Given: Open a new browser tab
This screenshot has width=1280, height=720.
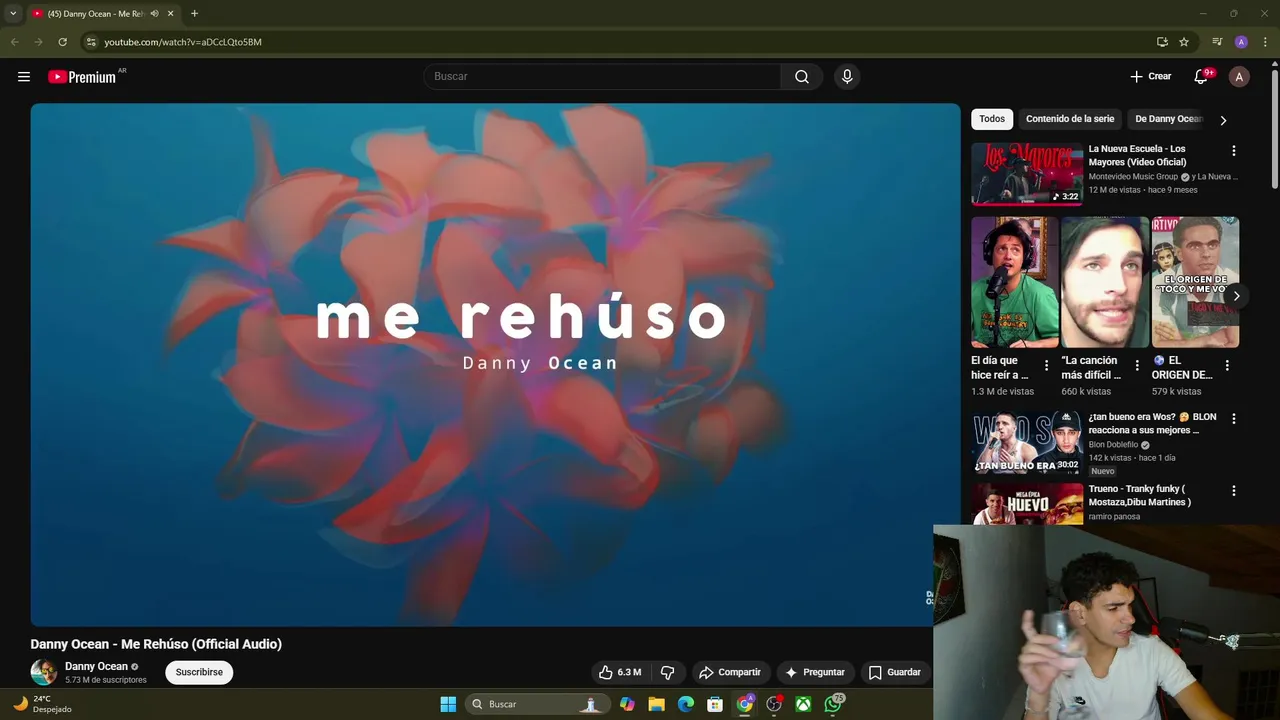Looking at the screenshot, I should (194, 14).
